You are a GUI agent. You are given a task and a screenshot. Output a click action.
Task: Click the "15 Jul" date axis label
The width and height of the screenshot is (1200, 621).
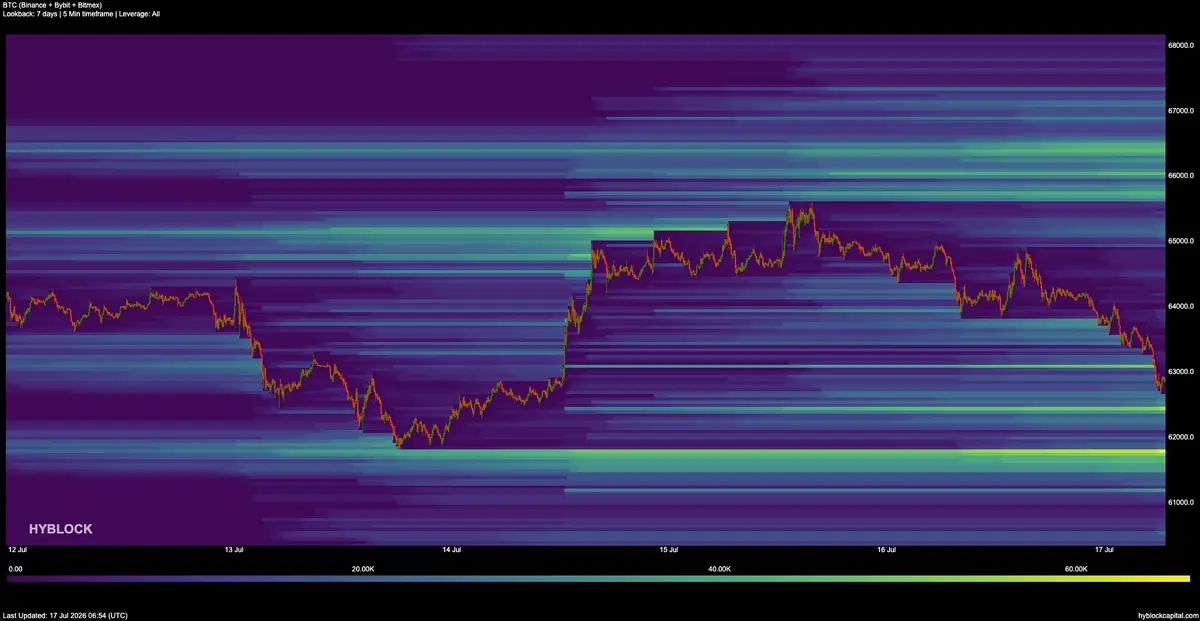tap(669, 550)
